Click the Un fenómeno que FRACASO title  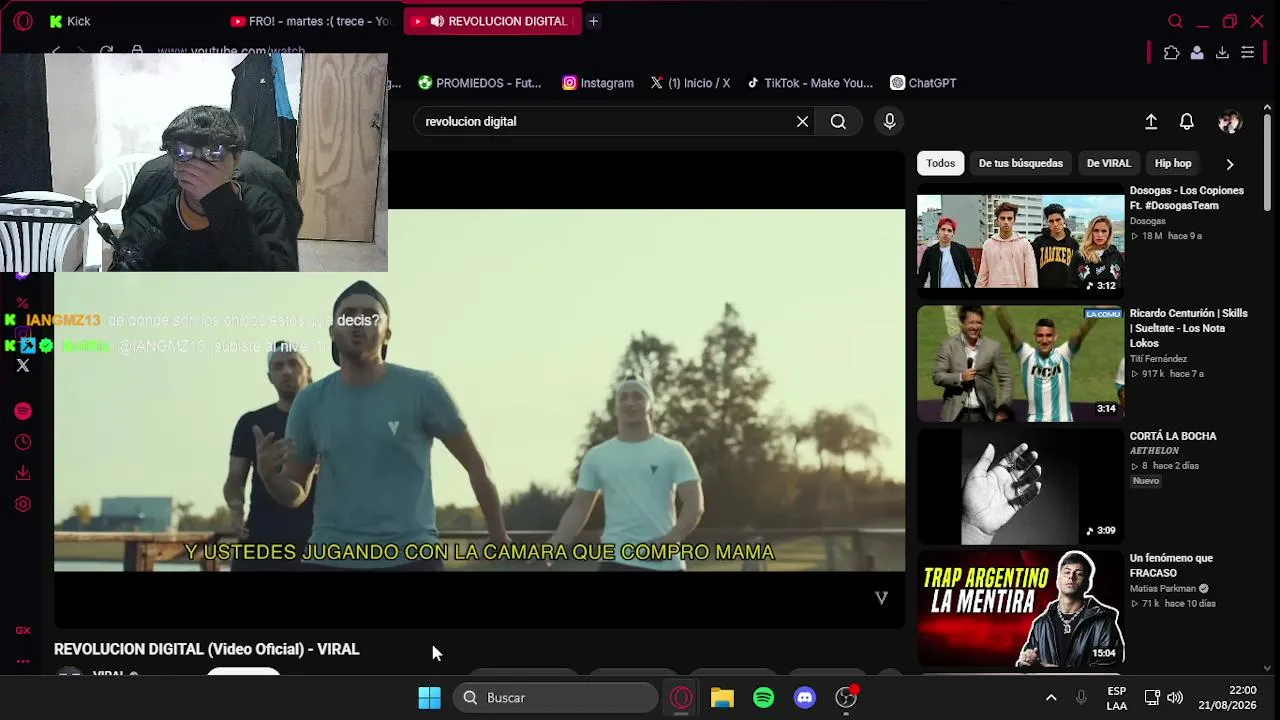[x=1171, y=565]
